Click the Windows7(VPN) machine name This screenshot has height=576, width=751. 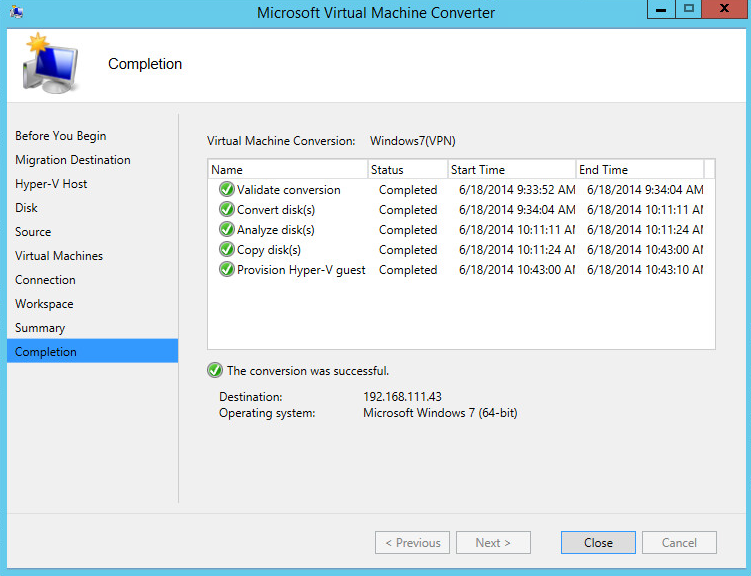(412, 141)
